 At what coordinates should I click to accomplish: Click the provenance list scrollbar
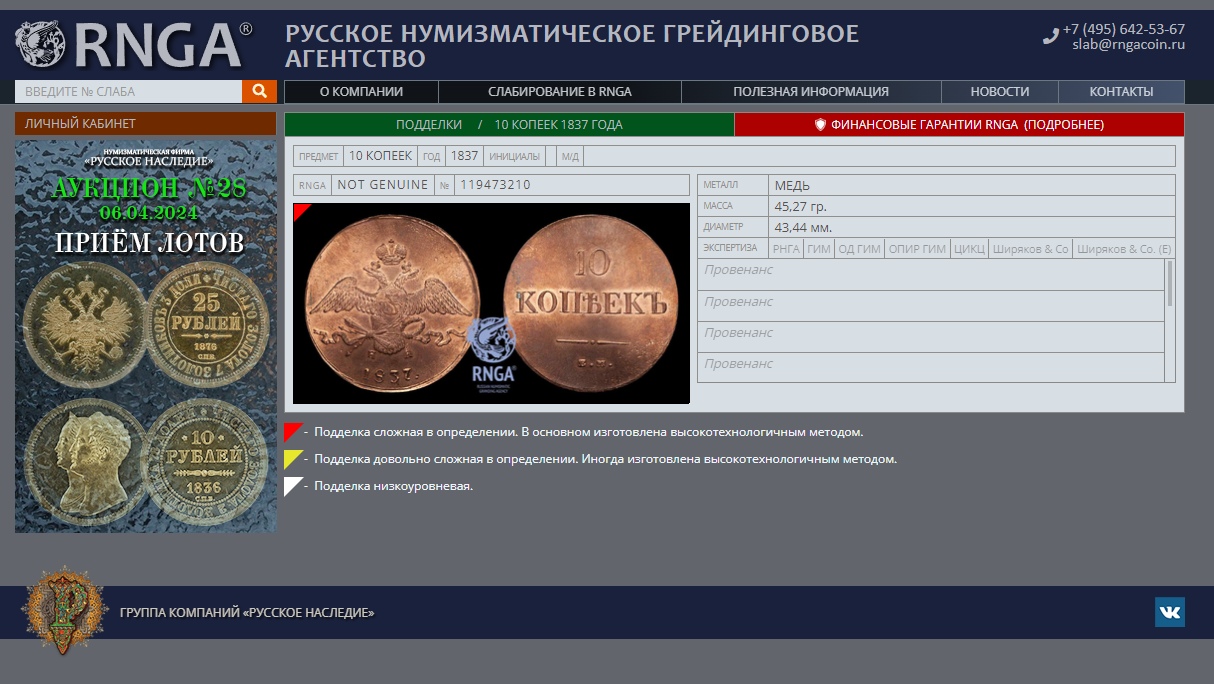1170,284
